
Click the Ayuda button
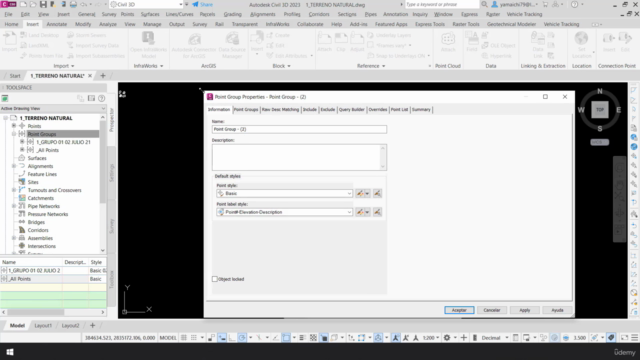(557, 310)
